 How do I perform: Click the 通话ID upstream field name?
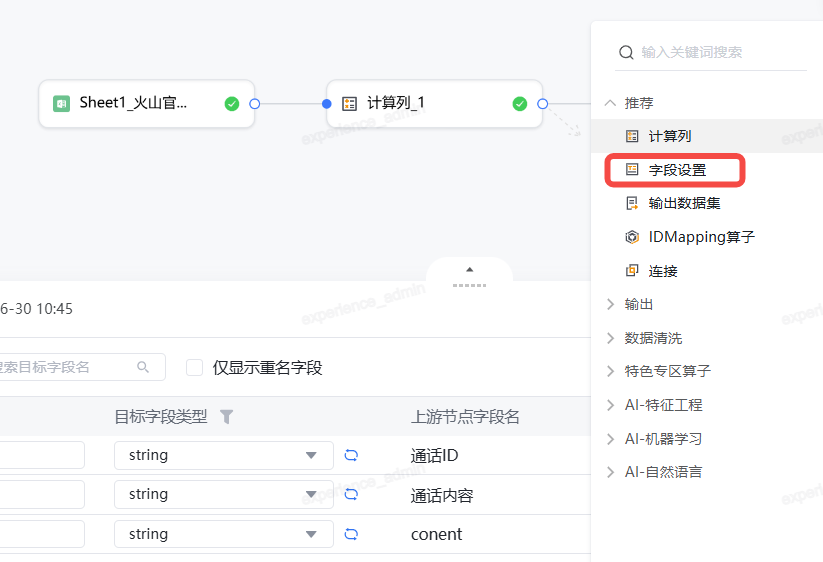[435, 455]
